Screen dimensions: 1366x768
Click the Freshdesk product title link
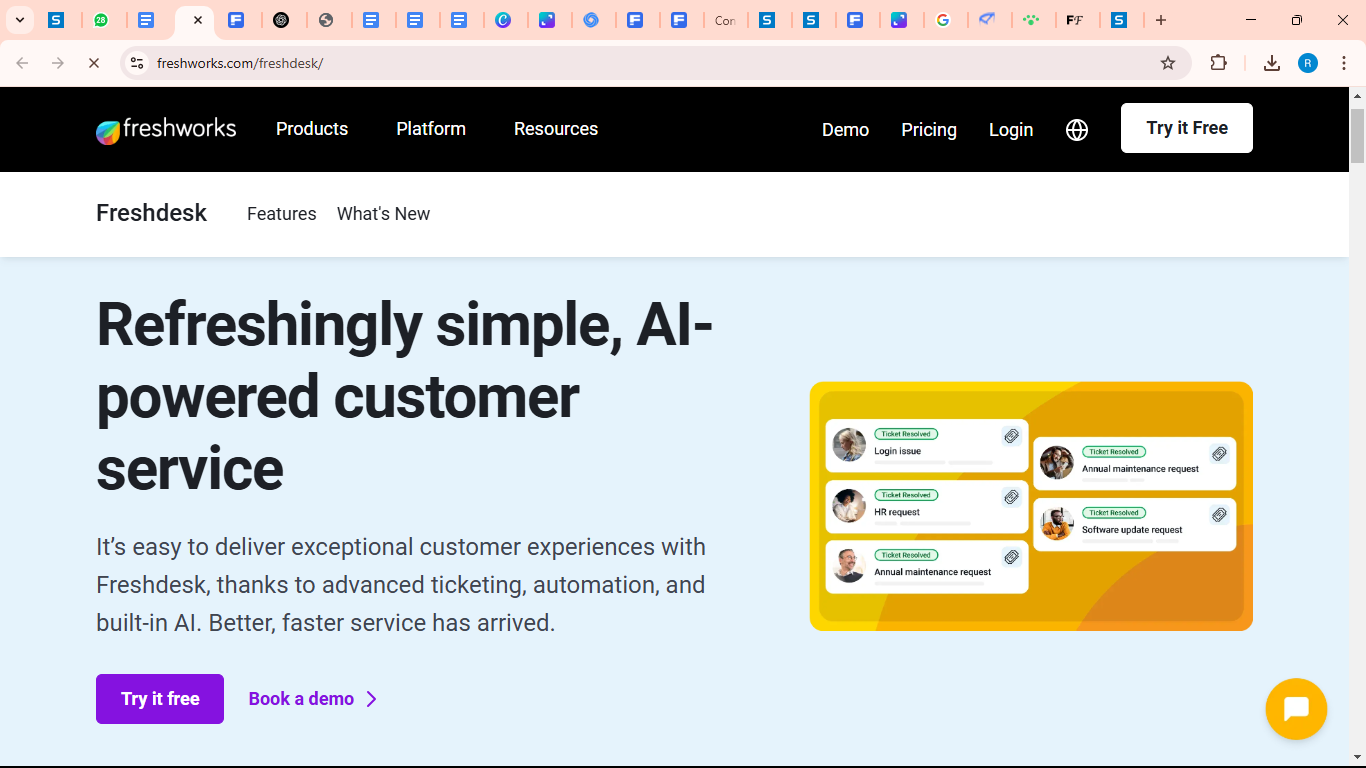(151, 213)
